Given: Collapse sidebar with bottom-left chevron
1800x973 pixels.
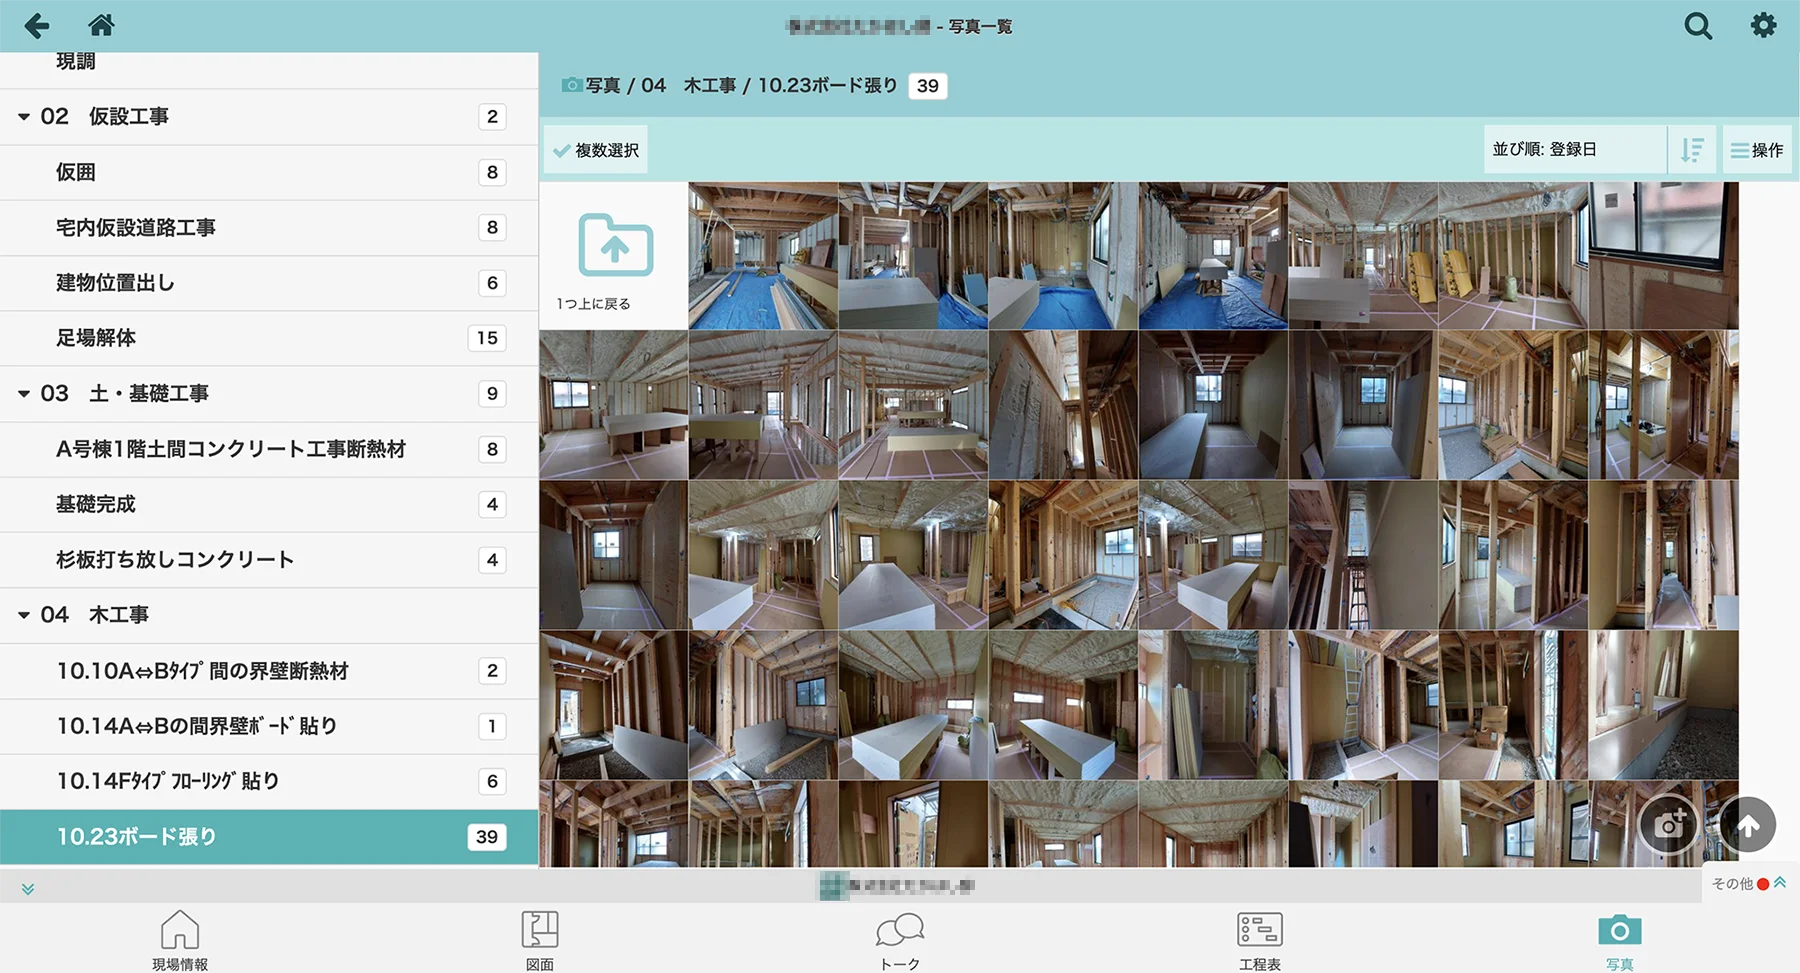Looking at the screenshot, I should point(28,889).
